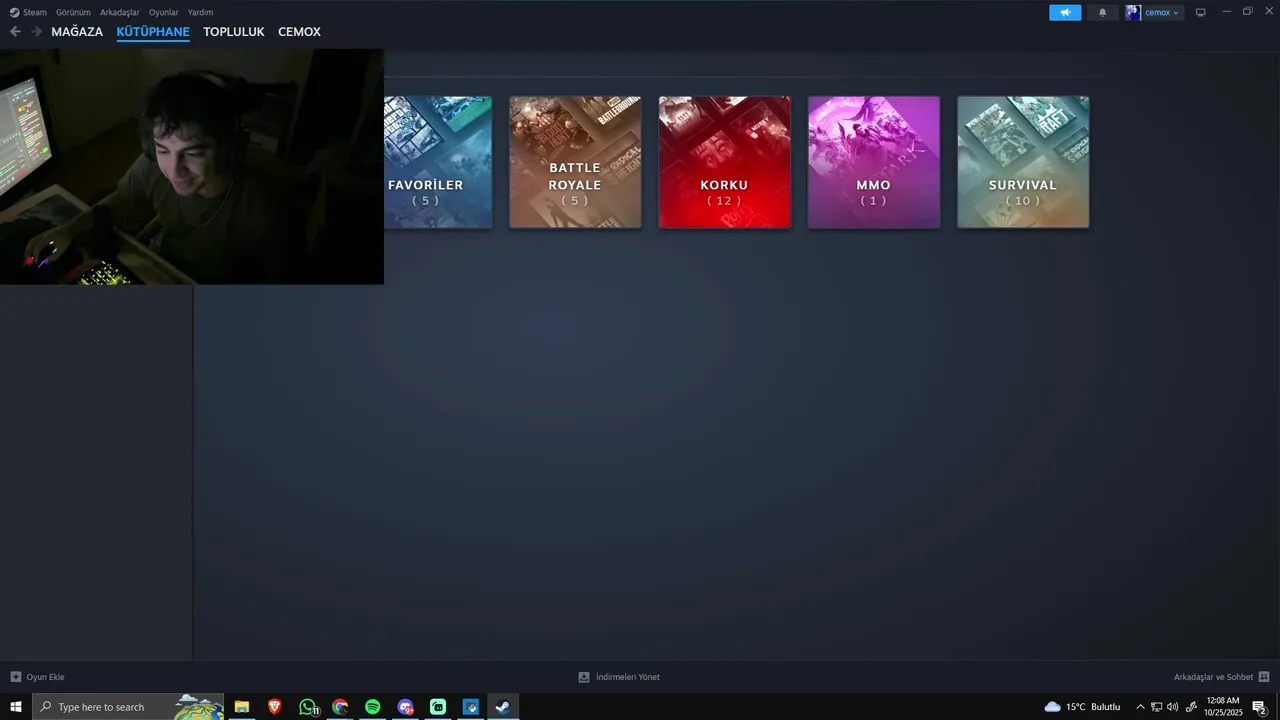
Task: Open the CEMOX profile tab
Action: coord(299,32)
